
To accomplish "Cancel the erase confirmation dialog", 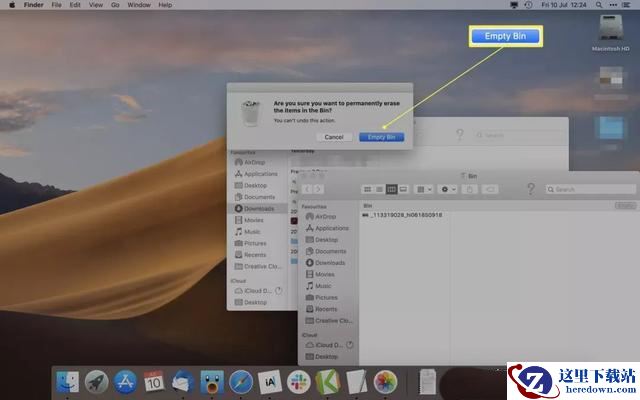I will click(x=334, y=137).
